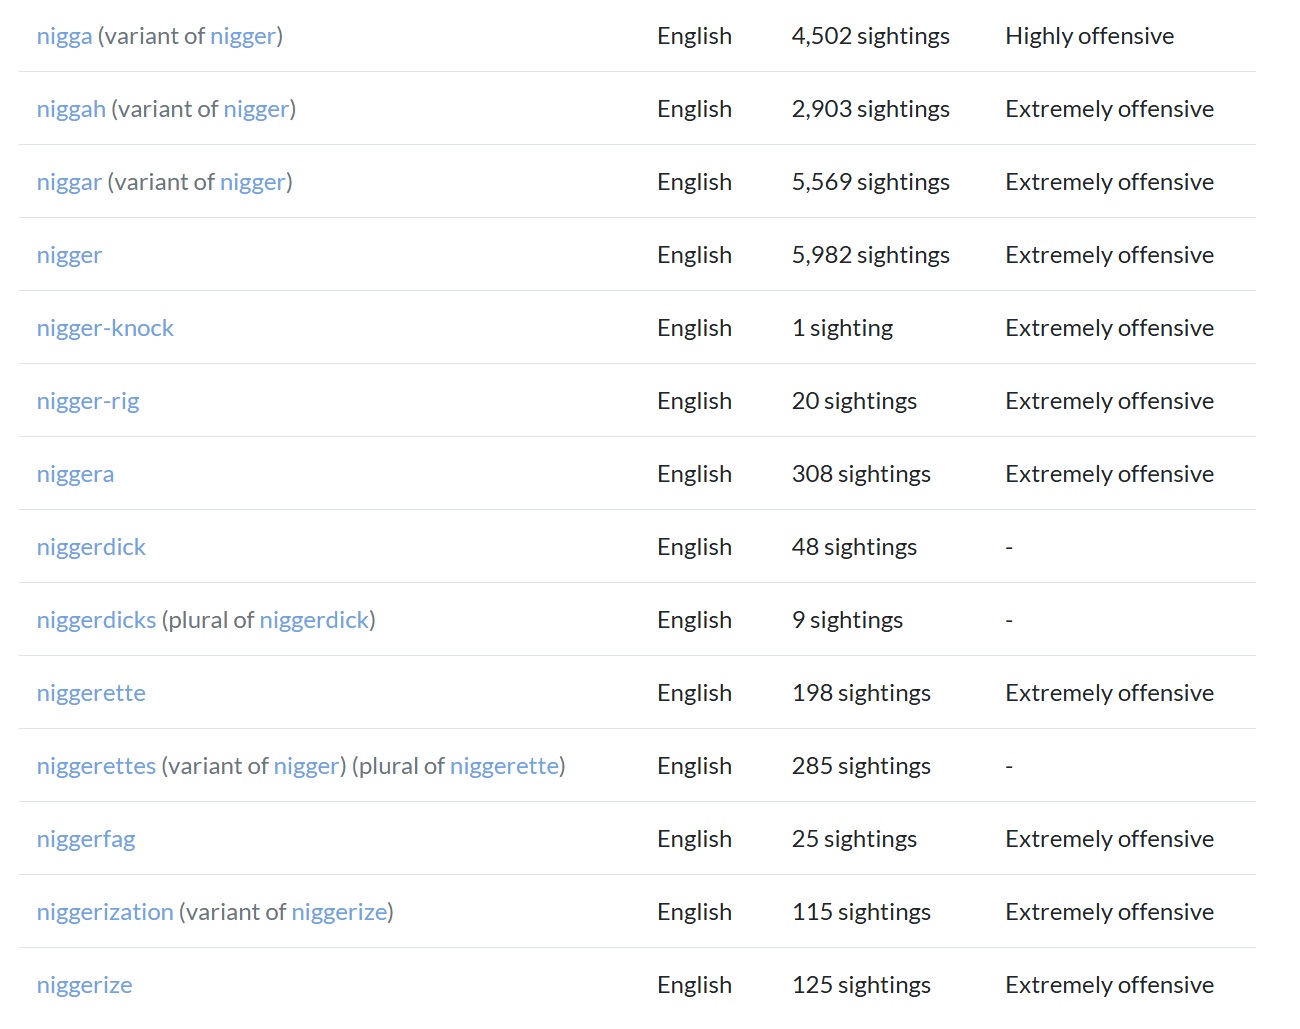Select the "198 sightings" cell
Viewport: 1300px width, 1029px height.
point(861,694)
